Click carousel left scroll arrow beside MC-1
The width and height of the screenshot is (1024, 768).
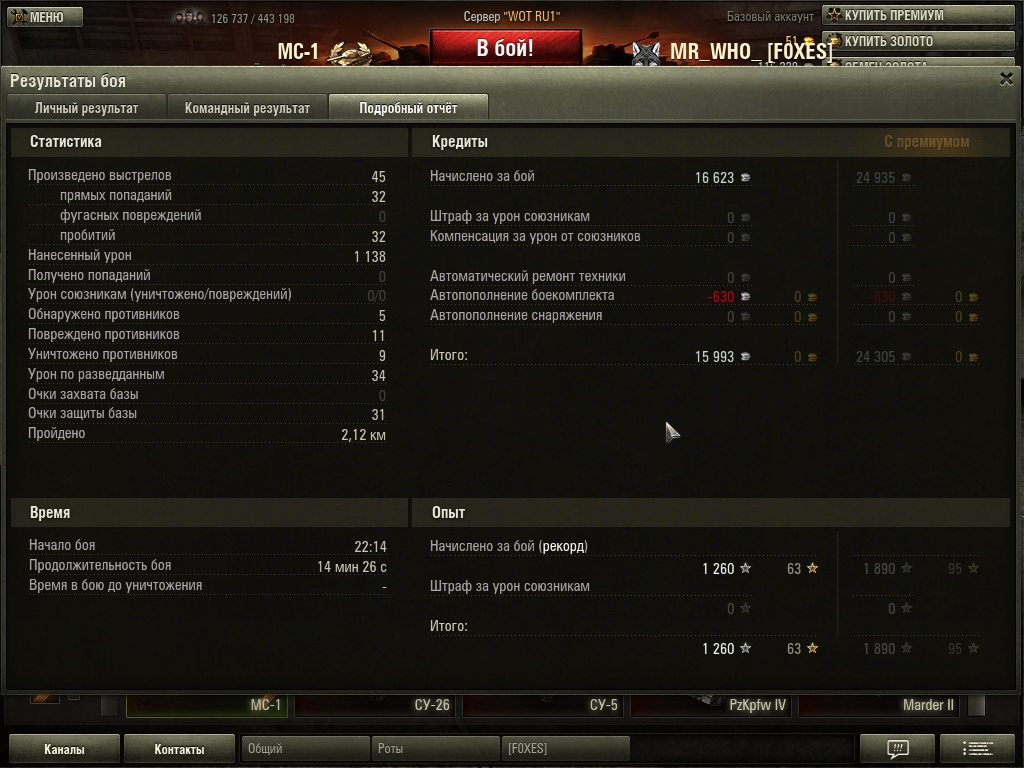point(110,705)
